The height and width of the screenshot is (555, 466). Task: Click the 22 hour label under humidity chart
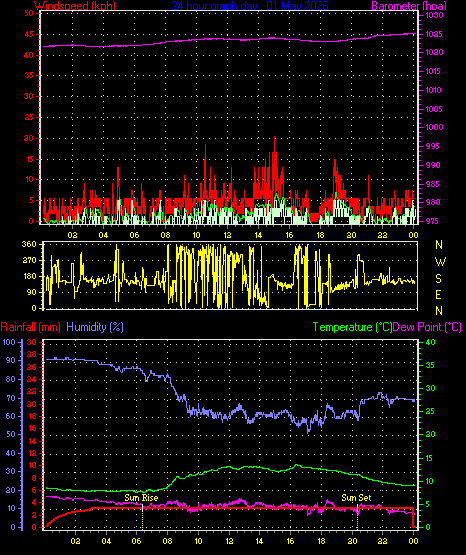coord(382,541)
